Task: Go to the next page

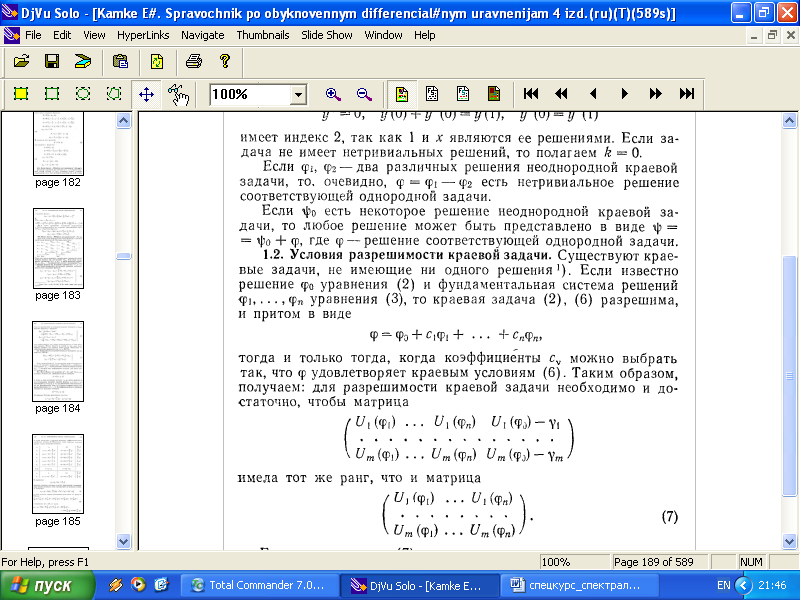Action: click(624, 94)
